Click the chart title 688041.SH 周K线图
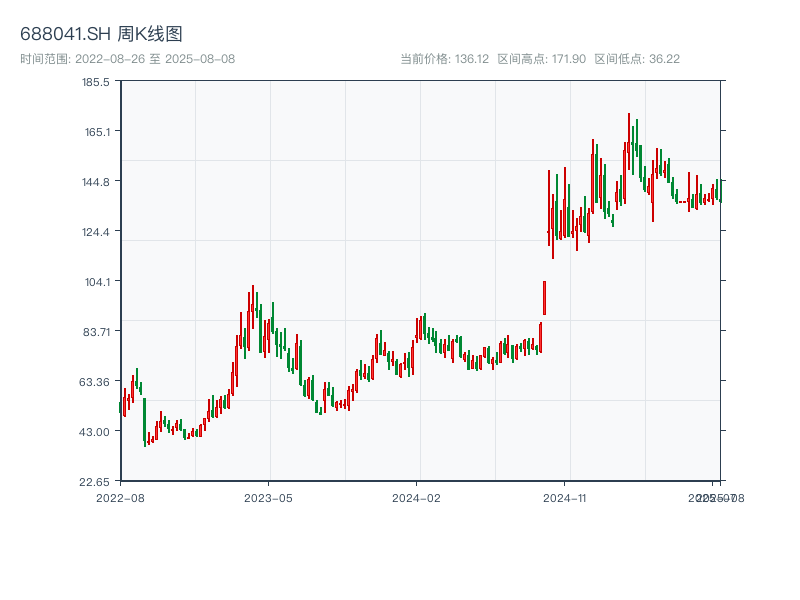Image resolution: width=800 pixels, height=600 pixels. pos(101,34)
